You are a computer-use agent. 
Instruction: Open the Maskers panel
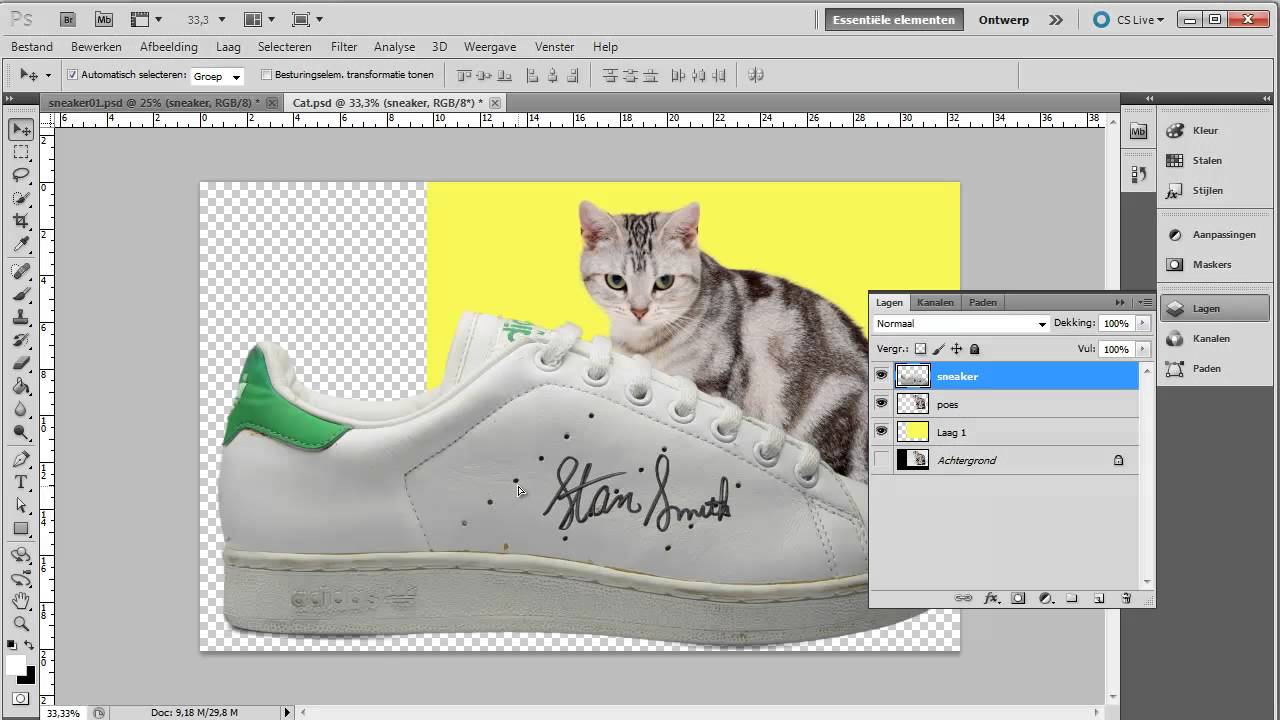click(x=1213, y=264)
